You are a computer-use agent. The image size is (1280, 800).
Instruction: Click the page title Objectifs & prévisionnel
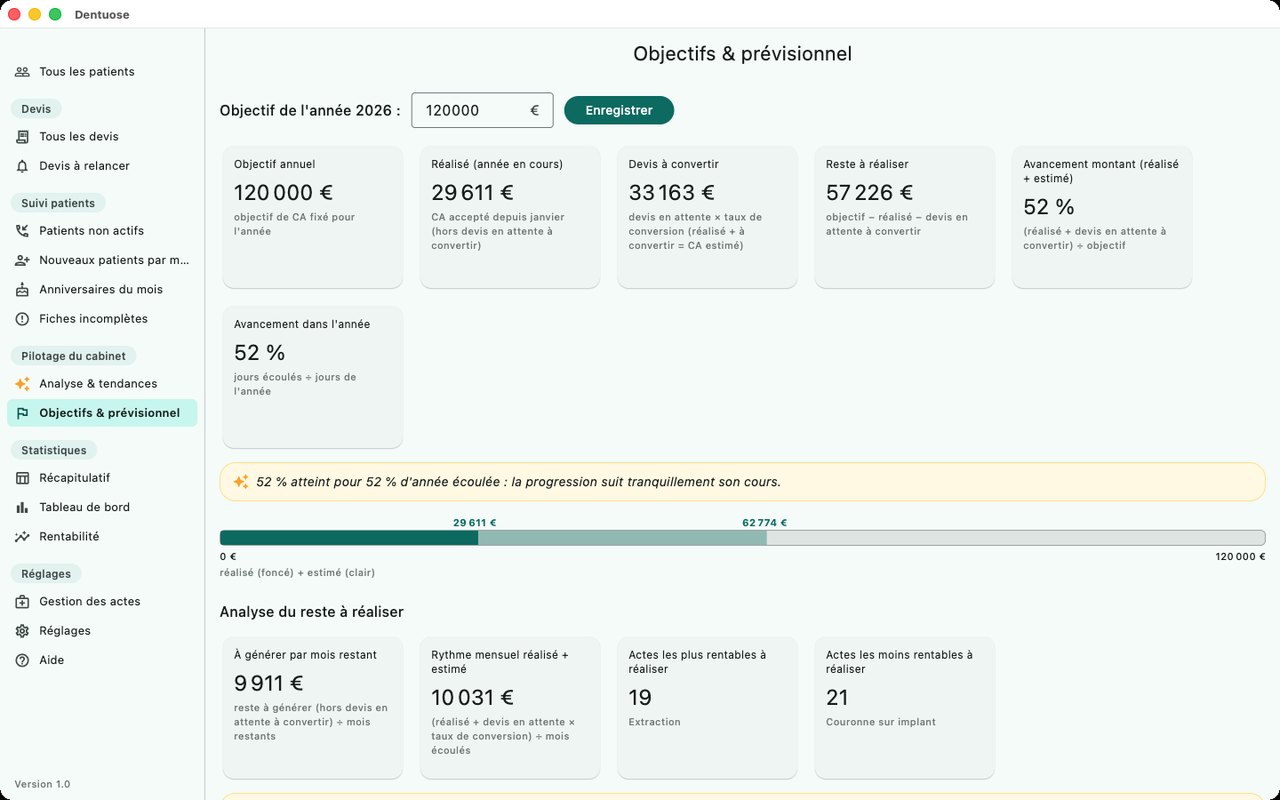coord(742,54)
